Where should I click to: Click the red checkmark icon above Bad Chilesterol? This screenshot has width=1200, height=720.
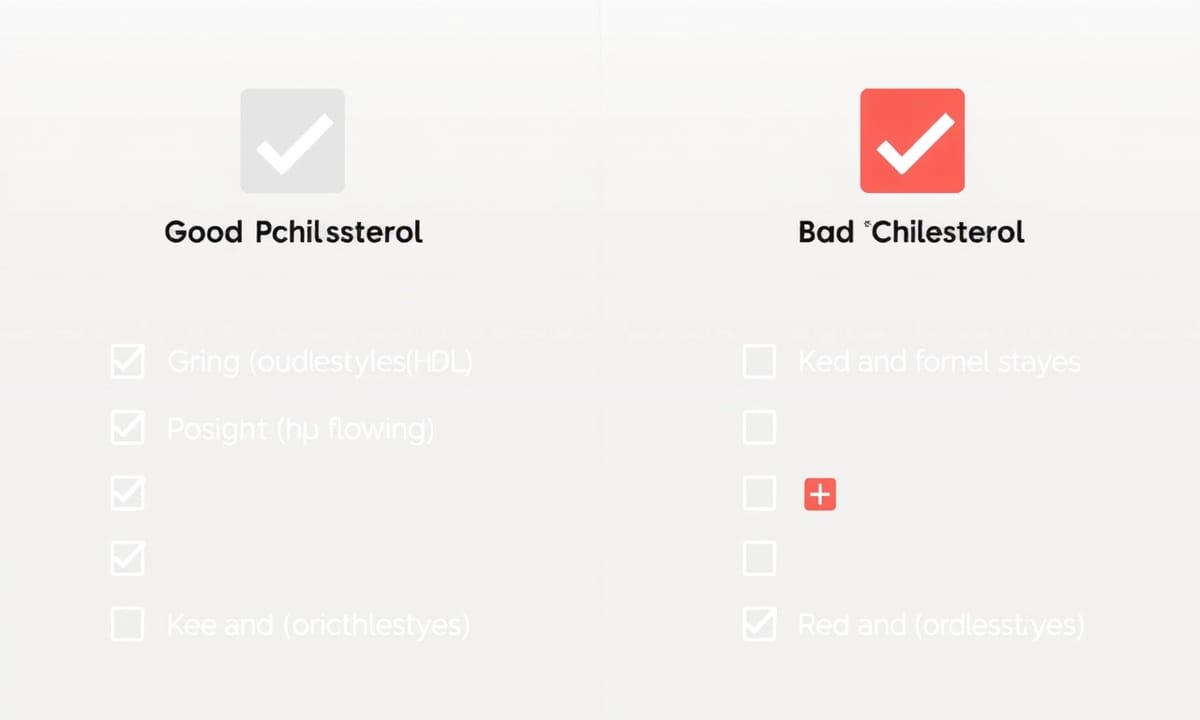coord(912,141)
